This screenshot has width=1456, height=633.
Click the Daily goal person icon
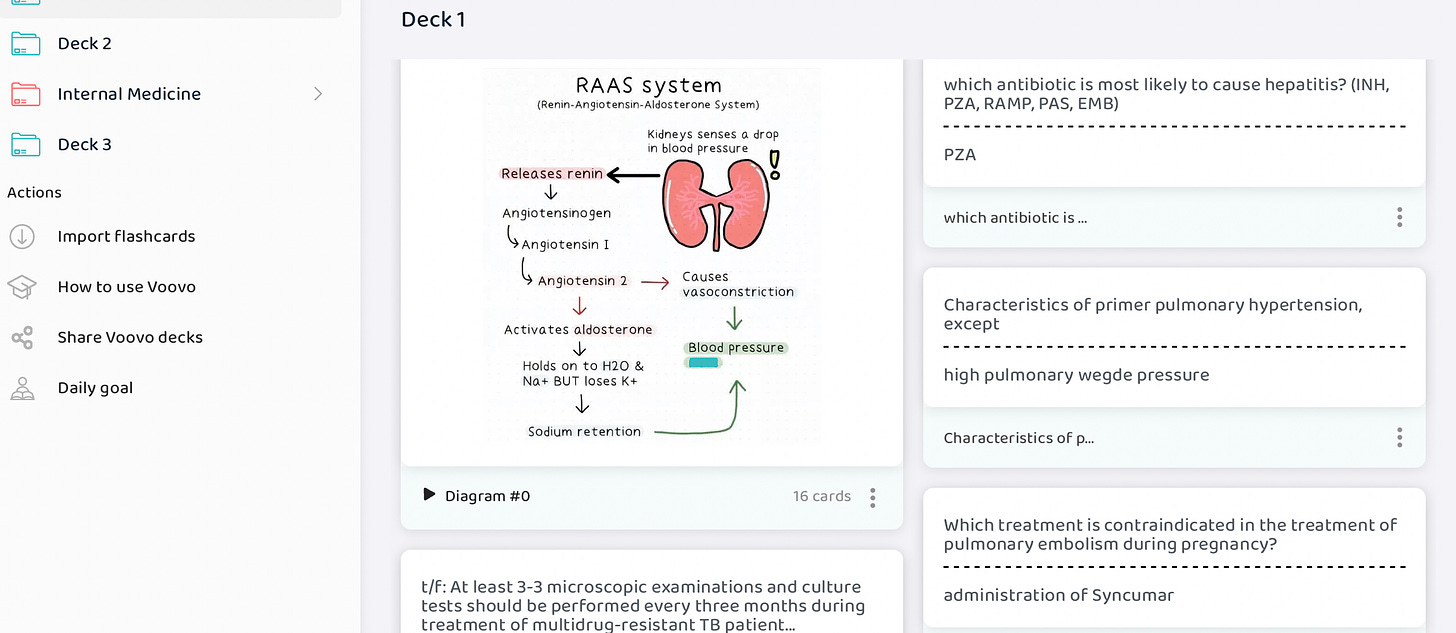click(22, 388)
